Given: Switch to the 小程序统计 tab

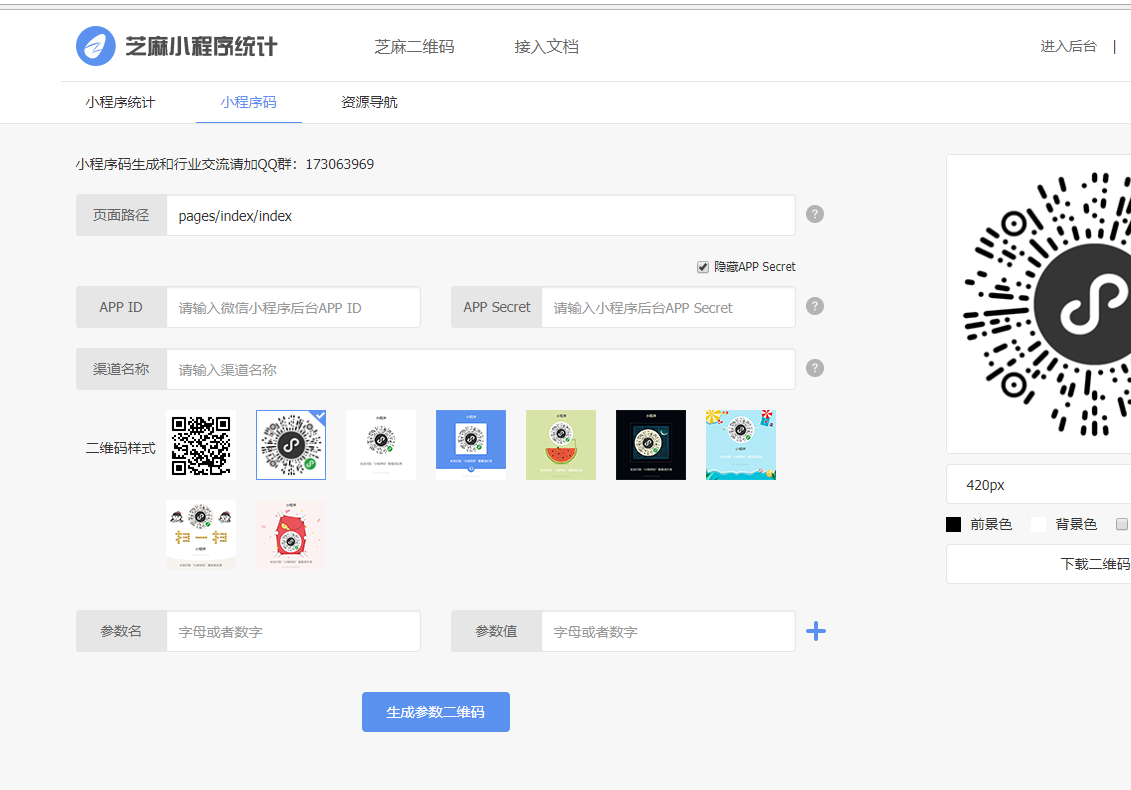Looking at the screenshot, I should 120,101.
